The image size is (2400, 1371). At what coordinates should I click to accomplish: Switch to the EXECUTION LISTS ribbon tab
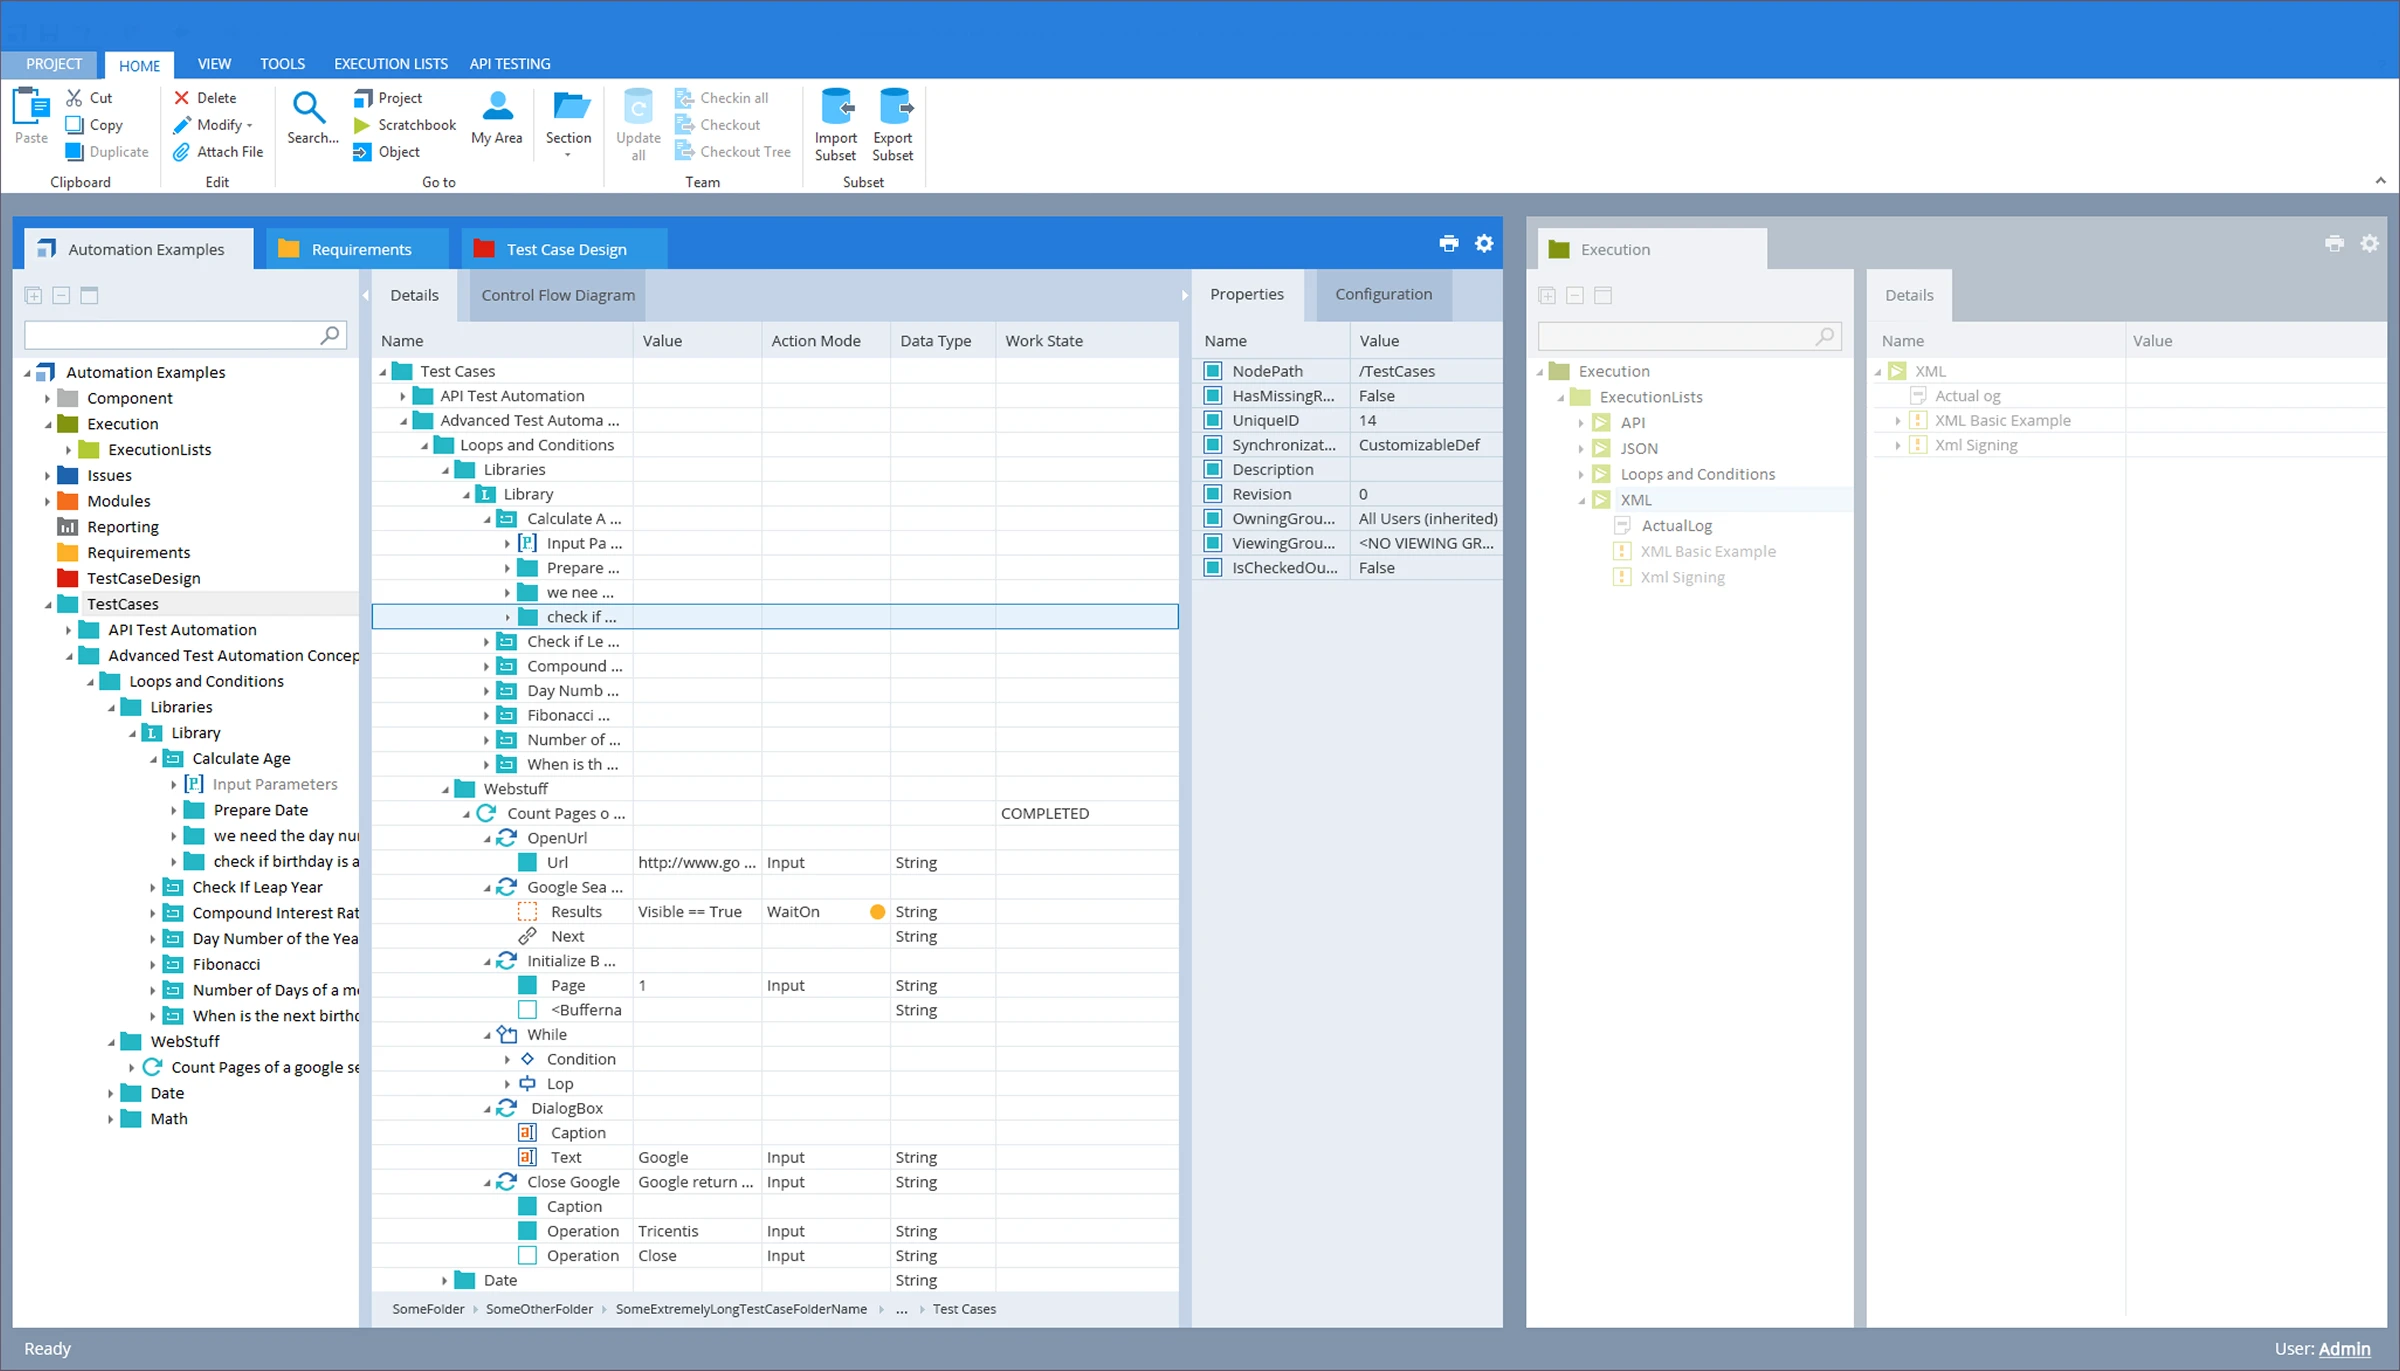click(390, 64)
